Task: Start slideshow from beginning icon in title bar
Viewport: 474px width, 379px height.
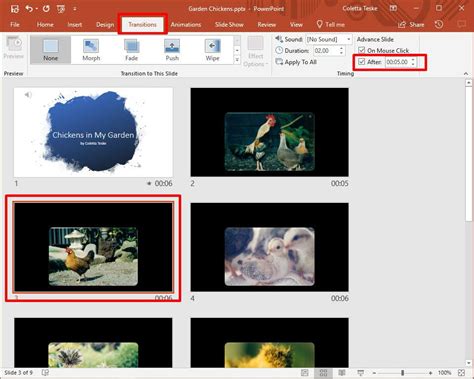Action: [61, 9]
